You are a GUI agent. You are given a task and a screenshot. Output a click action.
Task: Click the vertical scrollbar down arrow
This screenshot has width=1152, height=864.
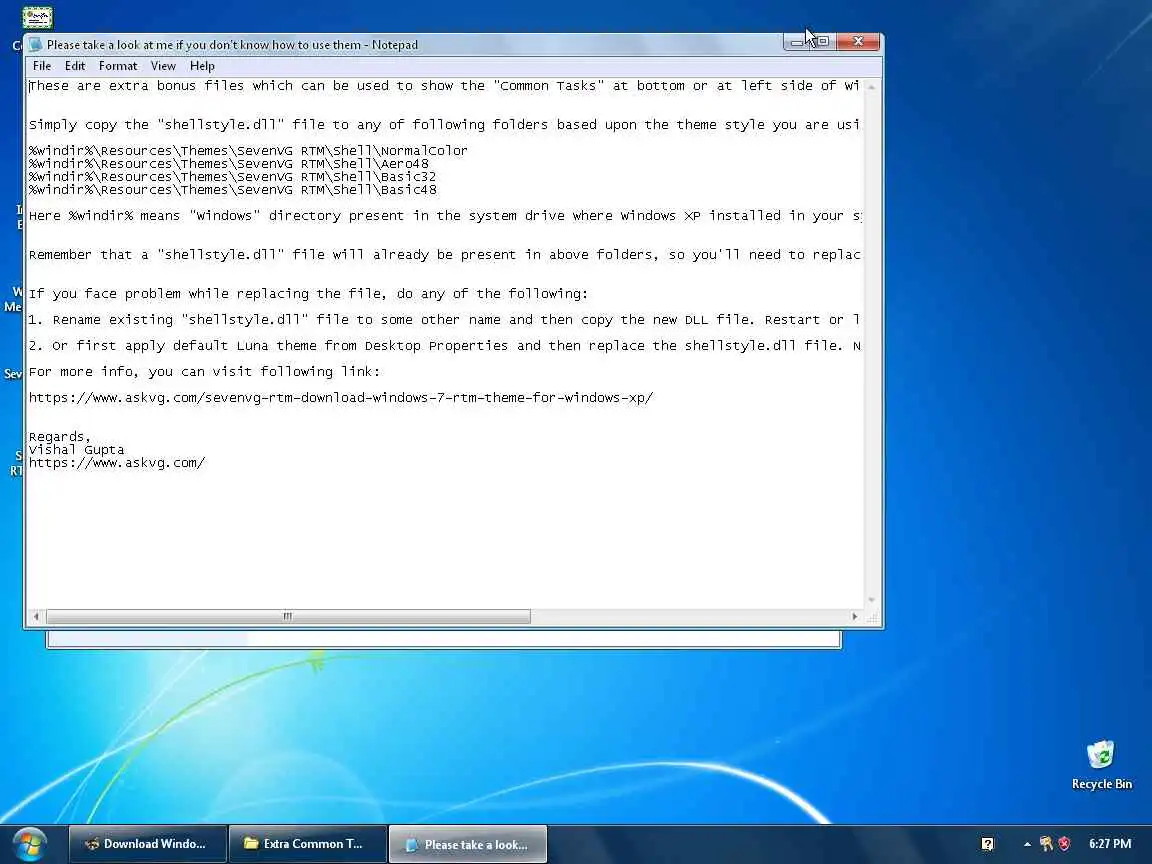pos(871,600)
